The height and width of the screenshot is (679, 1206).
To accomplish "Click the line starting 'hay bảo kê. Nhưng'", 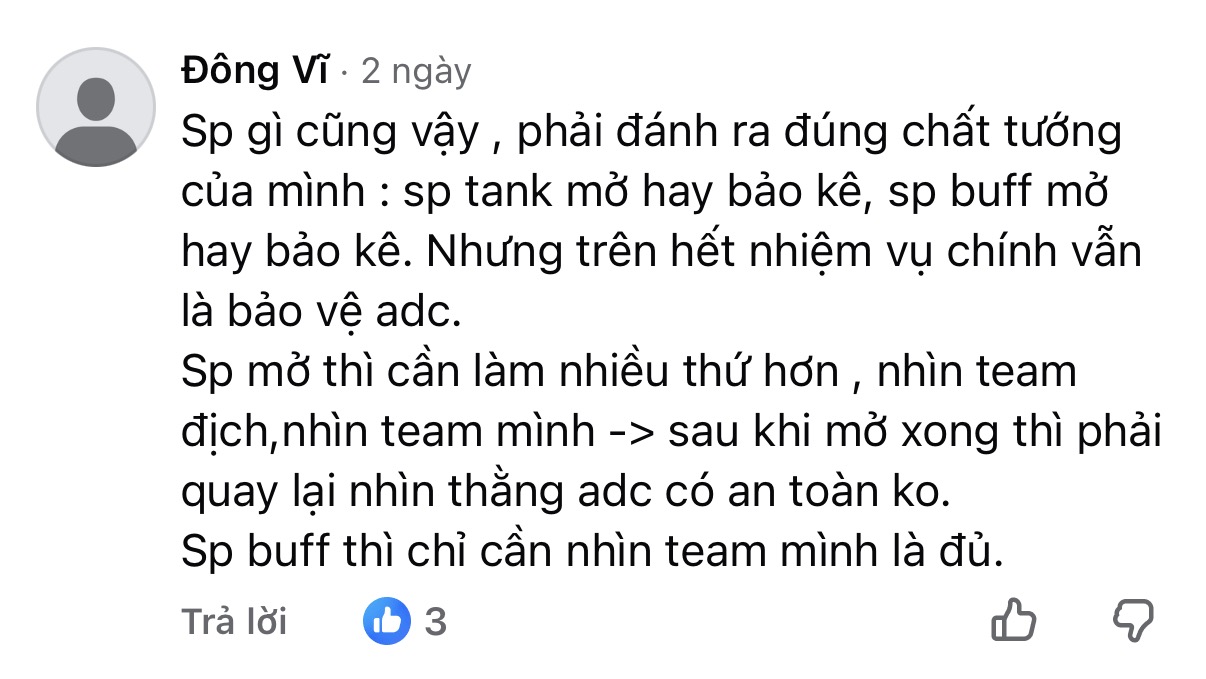I will pyautogui.click(x=661, y=253).
